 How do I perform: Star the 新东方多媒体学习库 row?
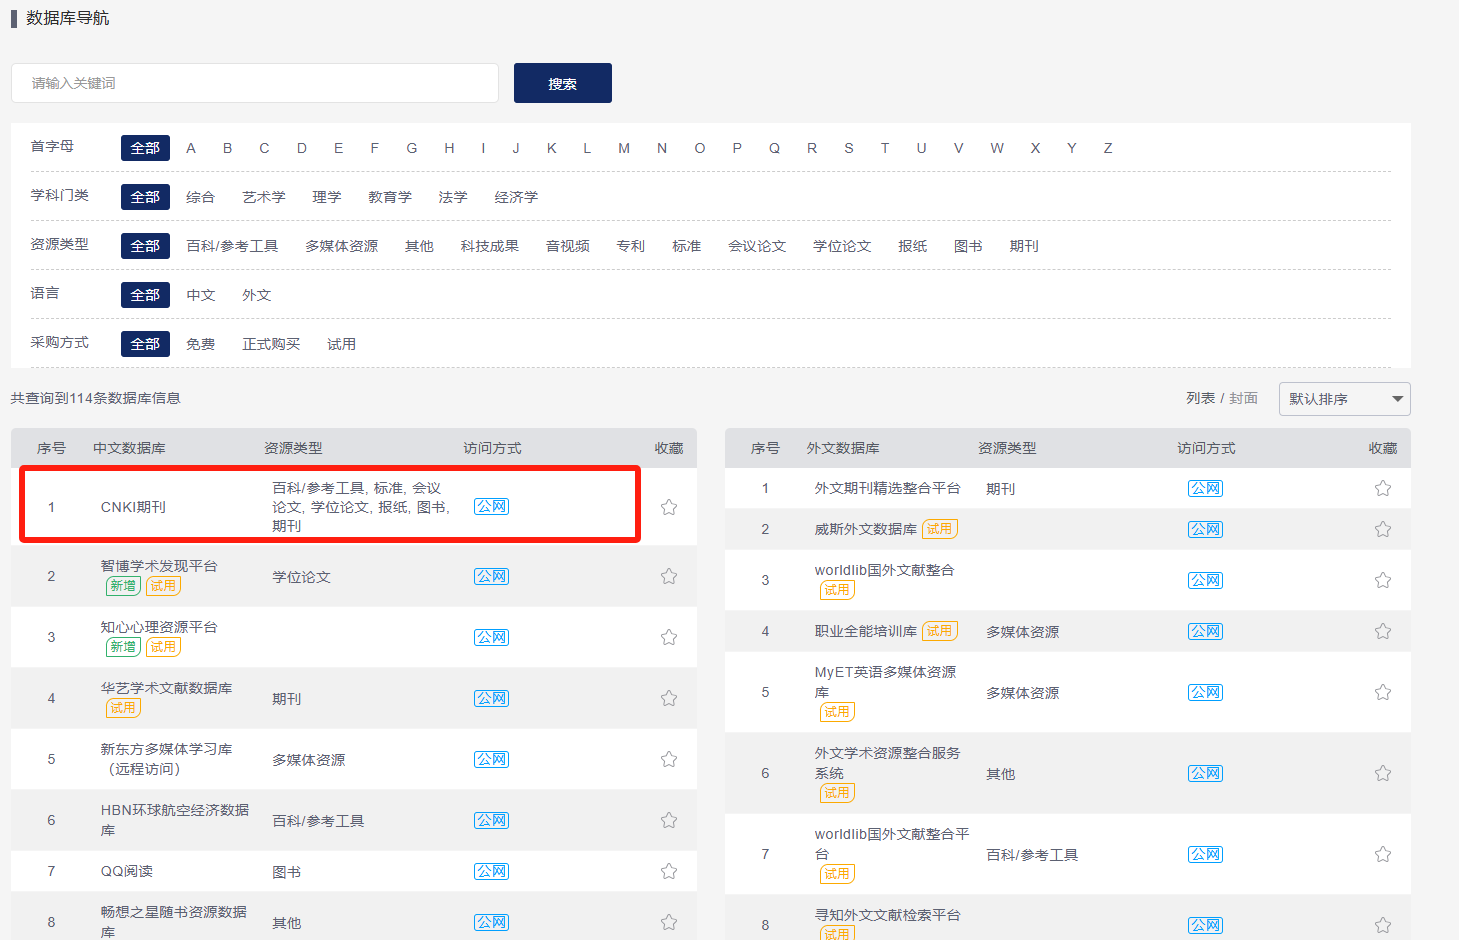coord(669,759)
